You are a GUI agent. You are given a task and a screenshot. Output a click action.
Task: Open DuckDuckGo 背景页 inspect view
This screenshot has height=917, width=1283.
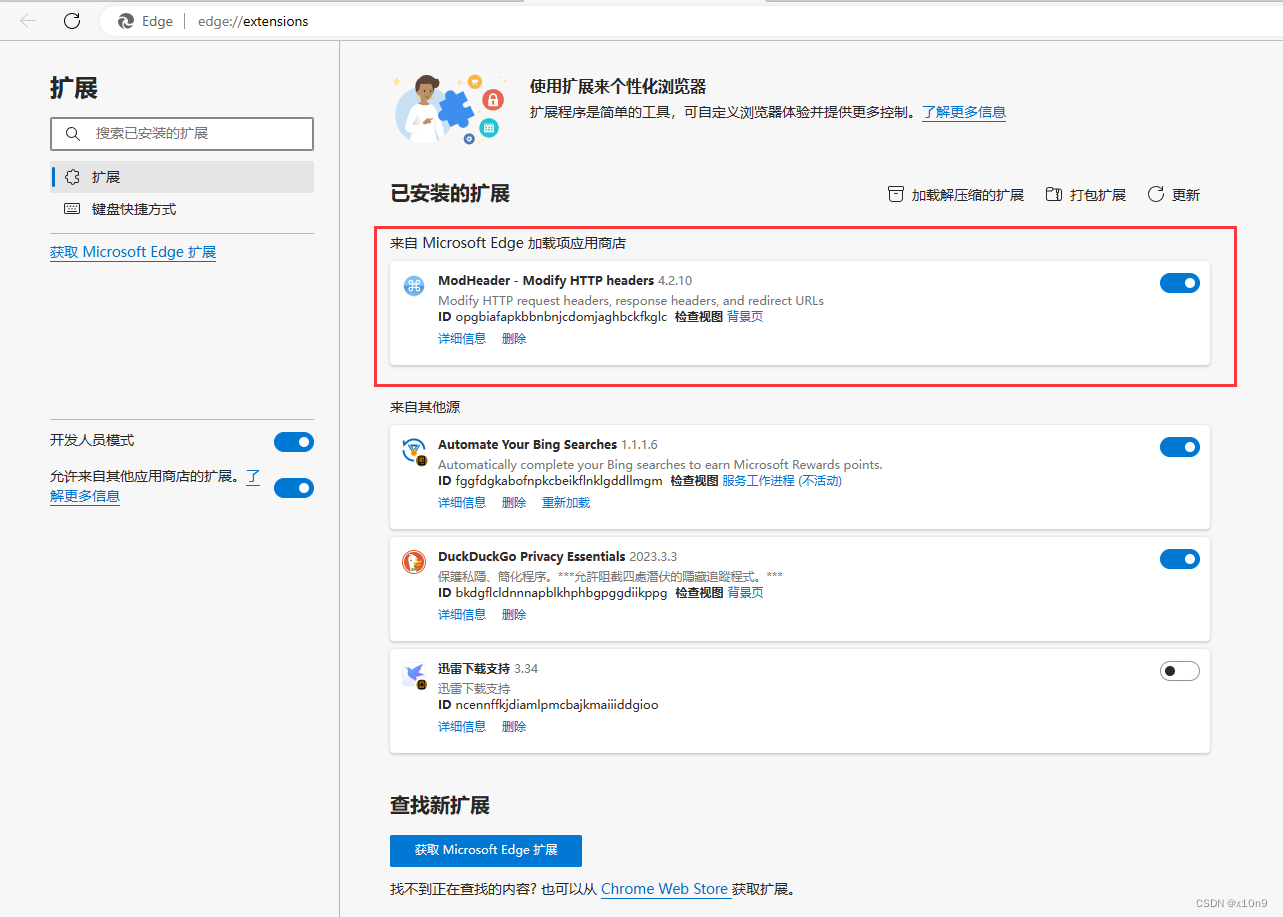[x=745, y=593]
